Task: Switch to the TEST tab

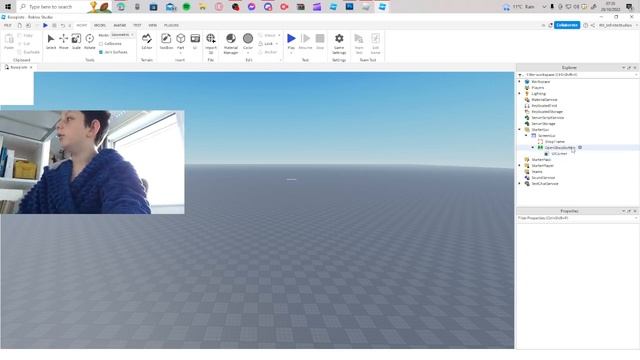Action: [x=137, y=25]
